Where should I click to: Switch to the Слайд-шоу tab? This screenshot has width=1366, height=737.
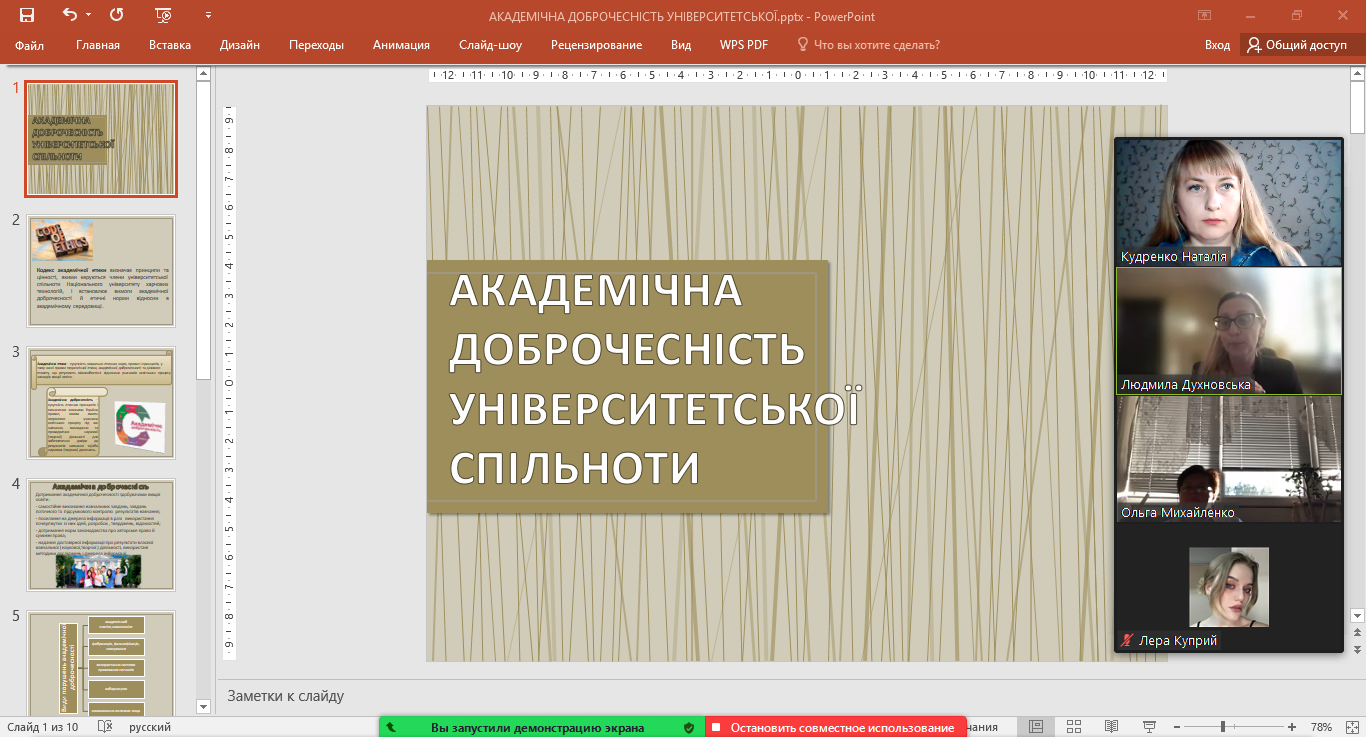coord(490,45)
